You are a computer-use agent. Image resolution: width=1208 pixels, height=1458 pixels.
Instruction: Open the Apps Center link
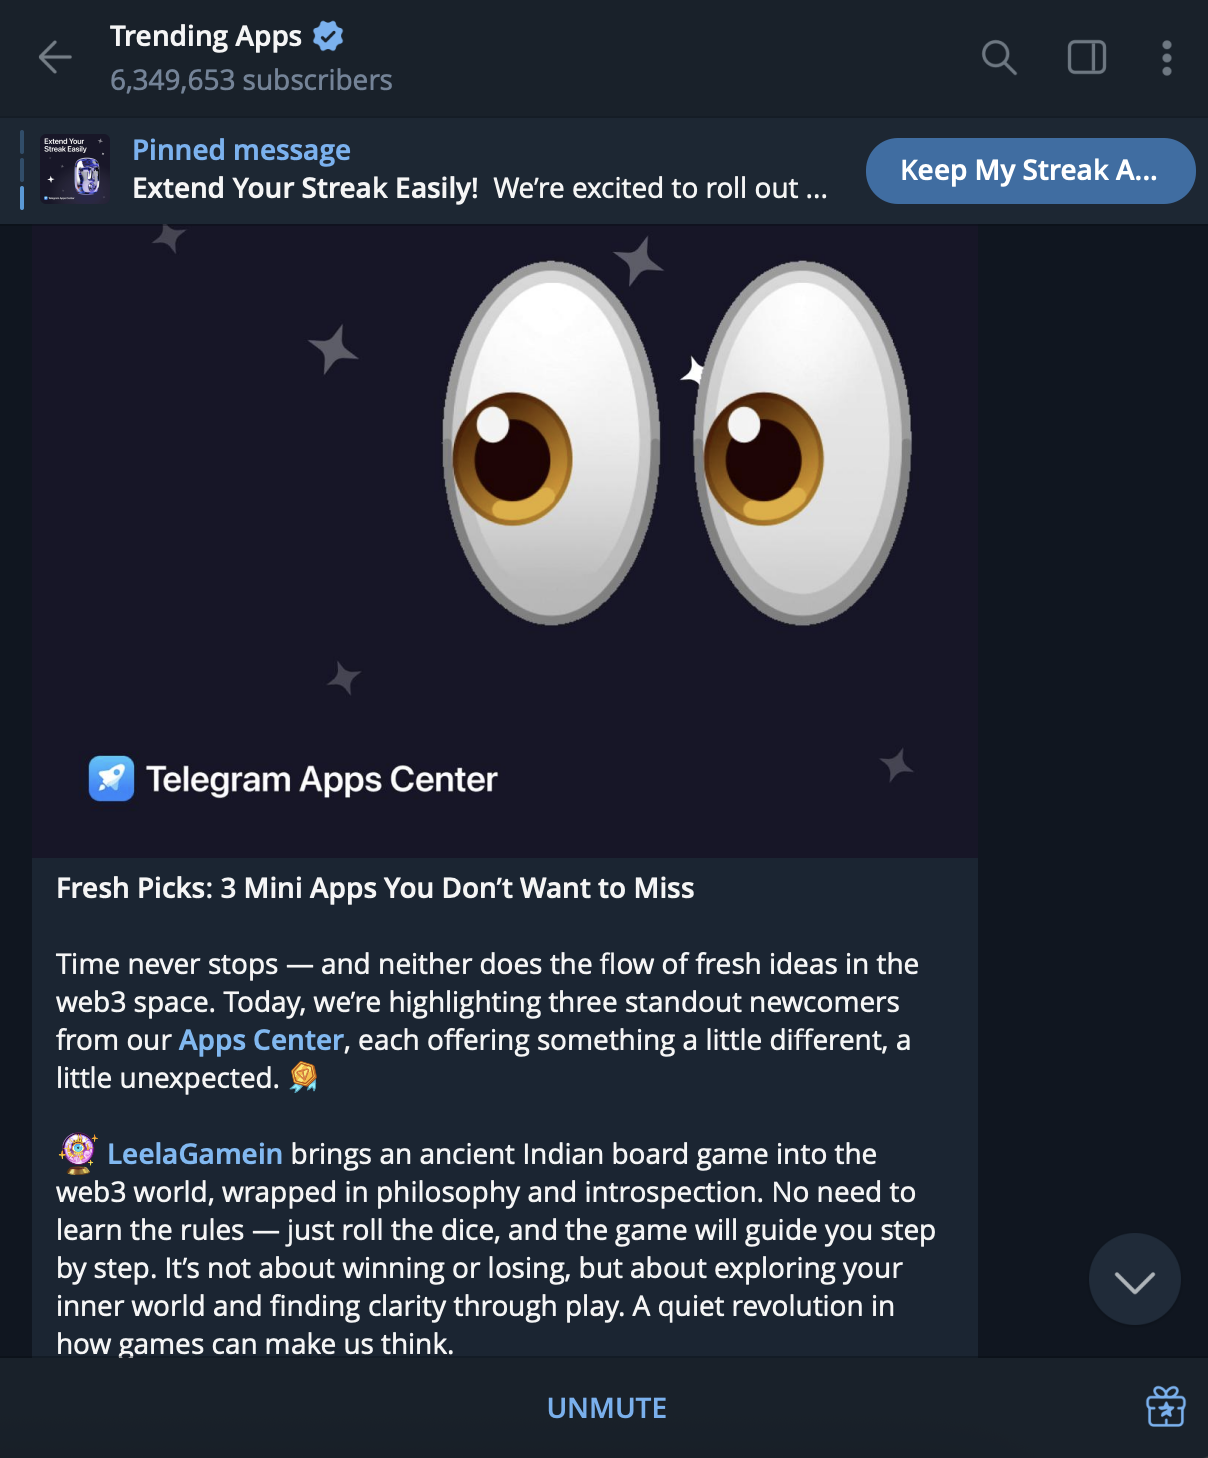[261, 1040]
